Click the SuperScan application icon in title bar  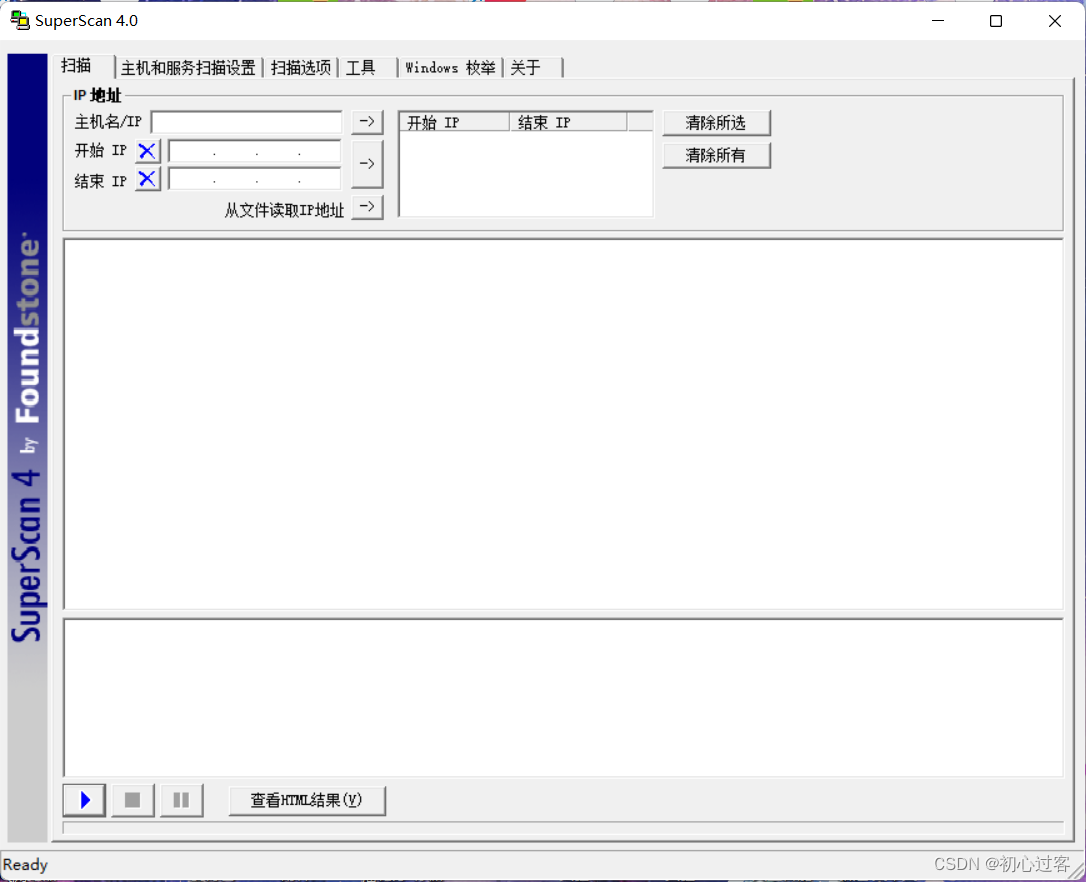click(20, 20)
